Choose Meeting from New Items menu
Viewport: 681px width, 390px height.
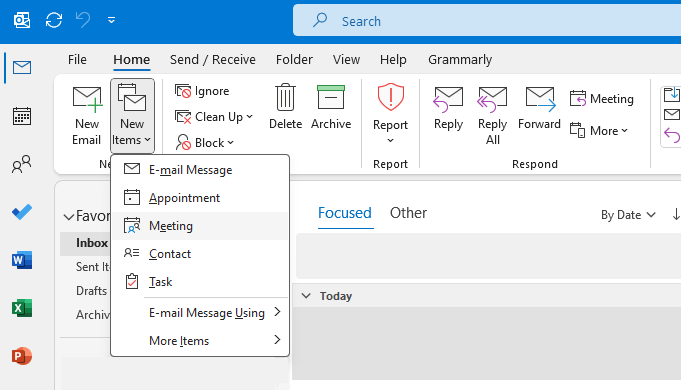click(200, 226)
